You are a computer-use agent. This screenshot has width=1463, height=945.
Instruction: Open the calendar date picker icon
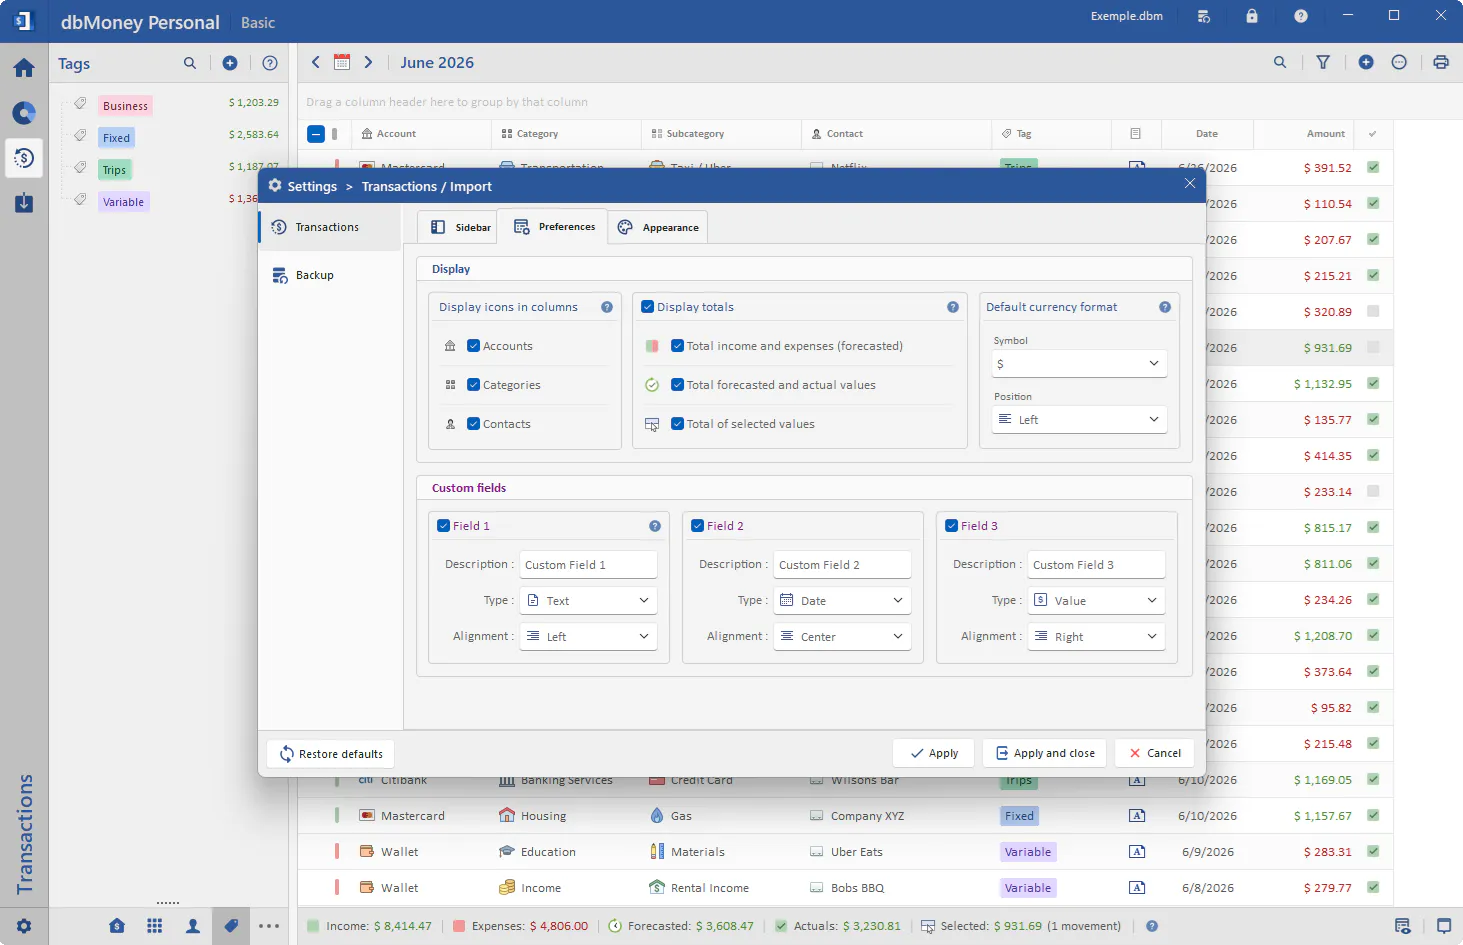(342, 62)
